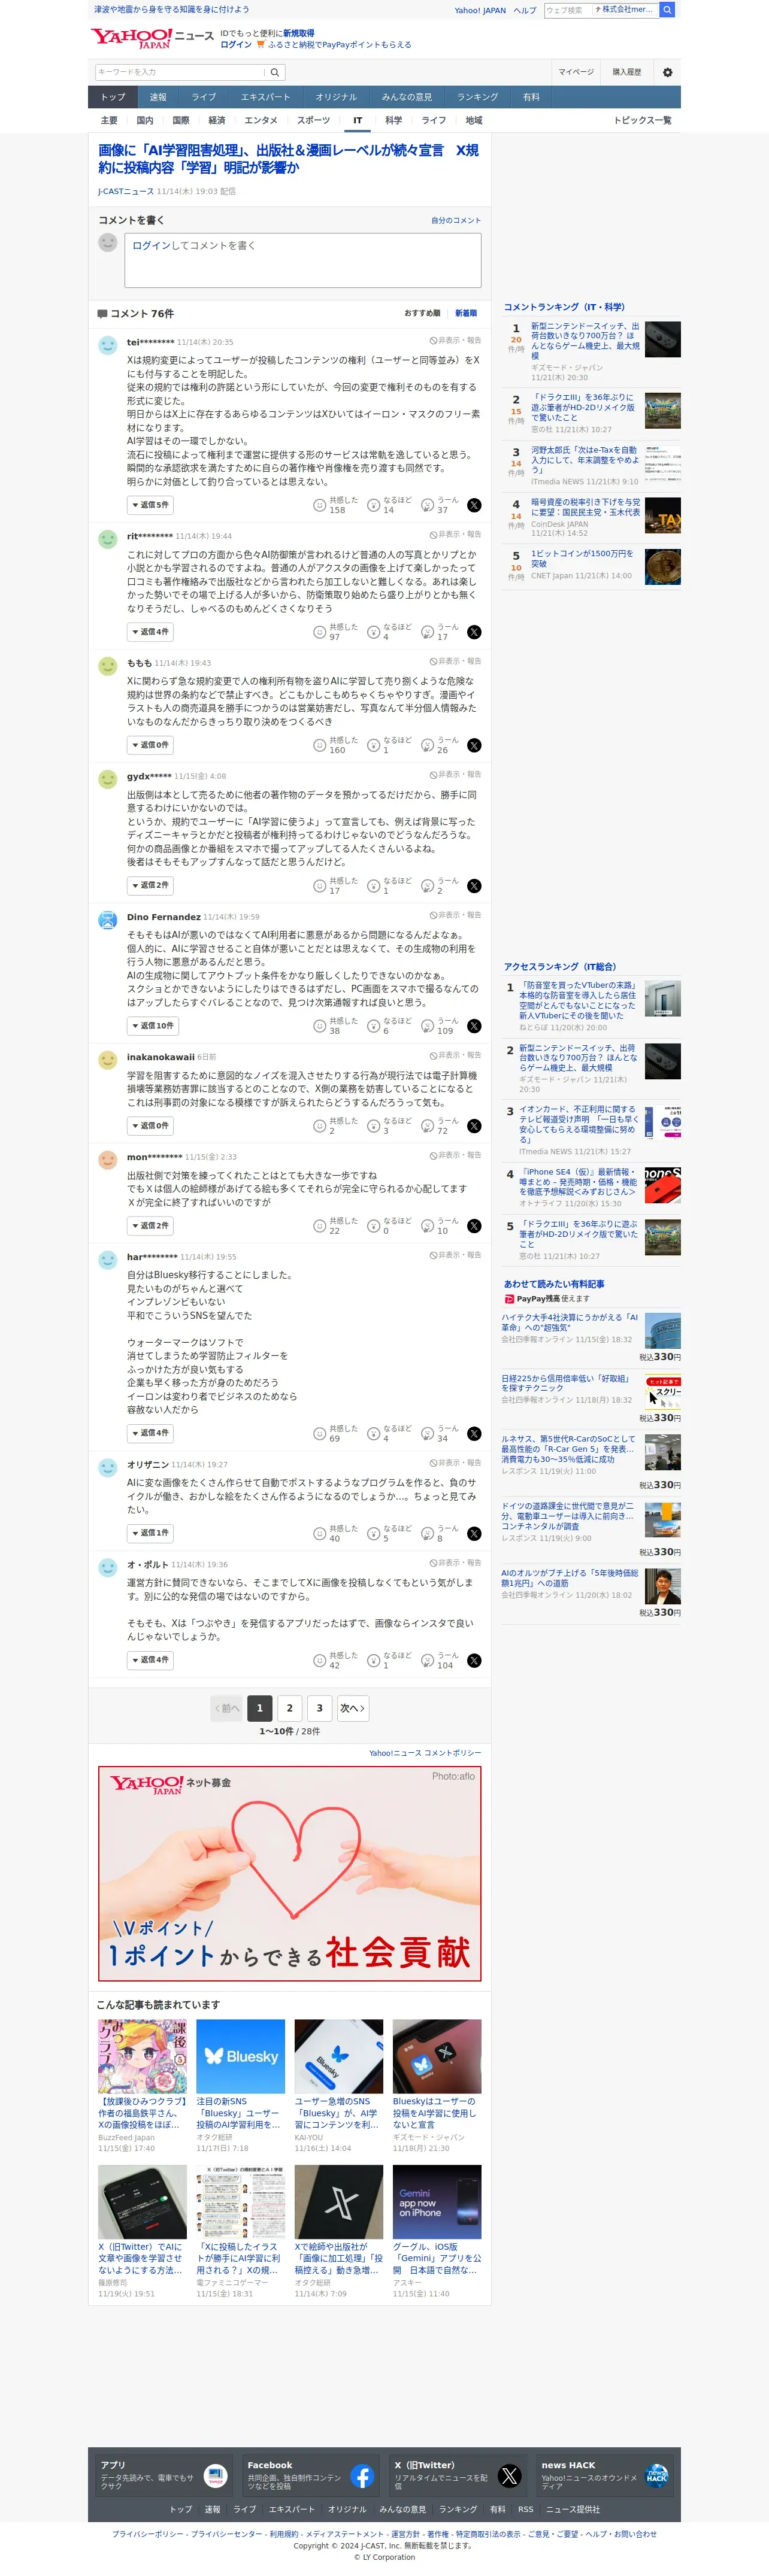Open the J-CASTニュース source link
This screenshot has height=2576, width=769.
coord(126,191)
